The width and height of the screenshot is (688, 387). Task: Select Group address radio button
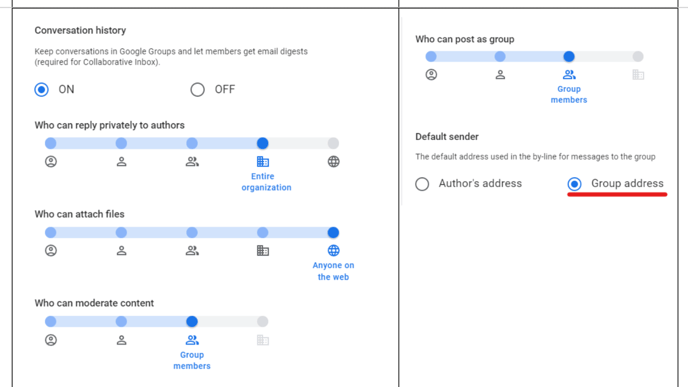[x=574, y=184]
